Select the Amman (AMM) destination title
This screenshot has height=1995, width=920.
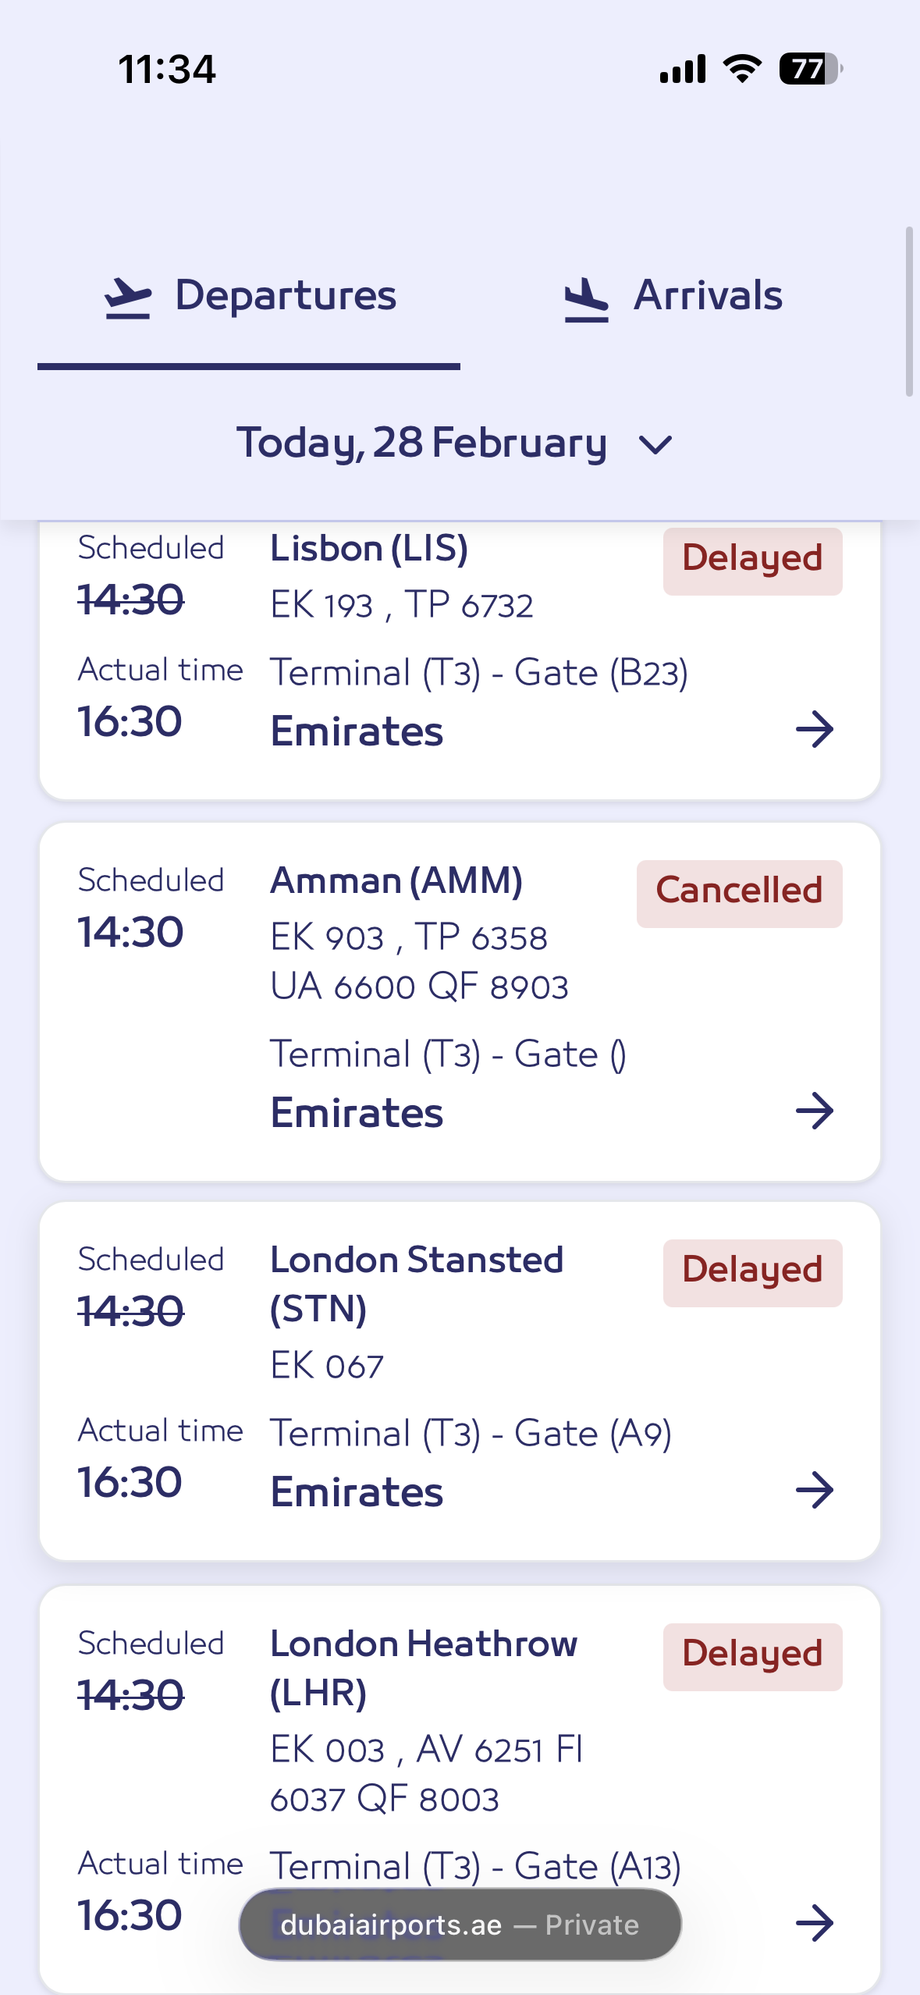click(396, 881)
